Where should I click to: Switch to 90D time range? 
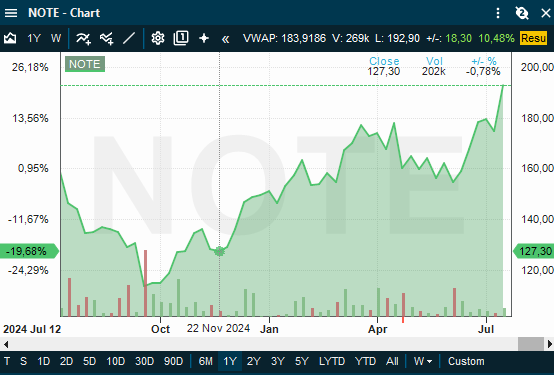[173, 361]
